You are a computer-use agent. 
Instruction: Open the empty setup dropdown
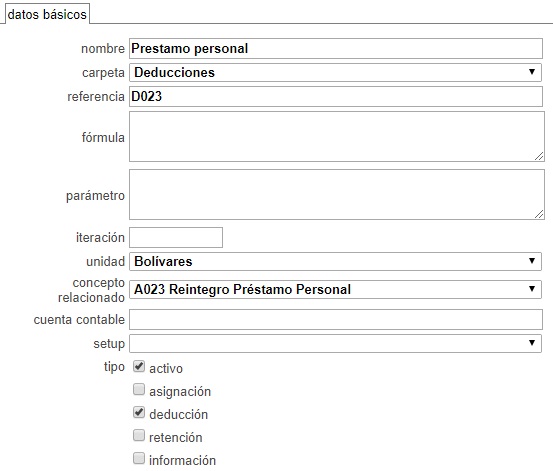[335, 343]
